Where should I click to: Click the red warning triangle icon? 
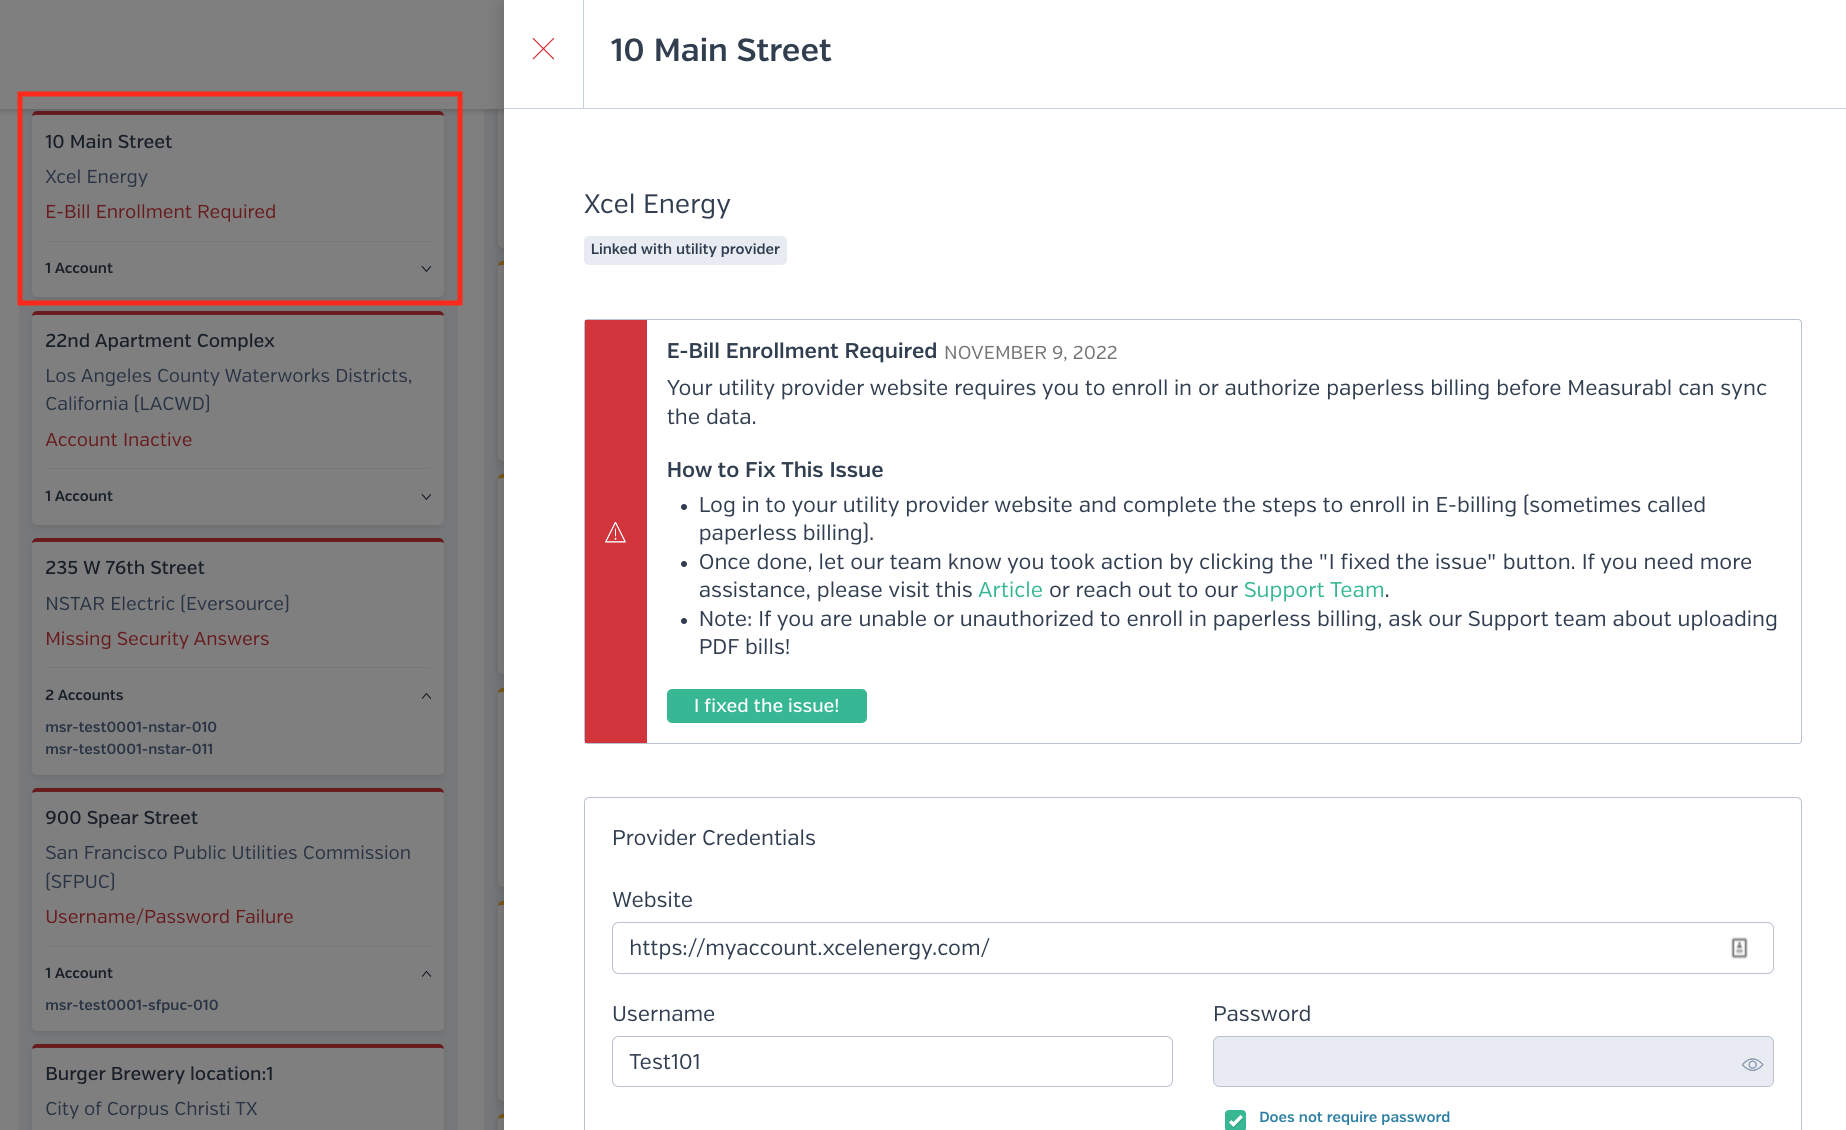(616, 533)
